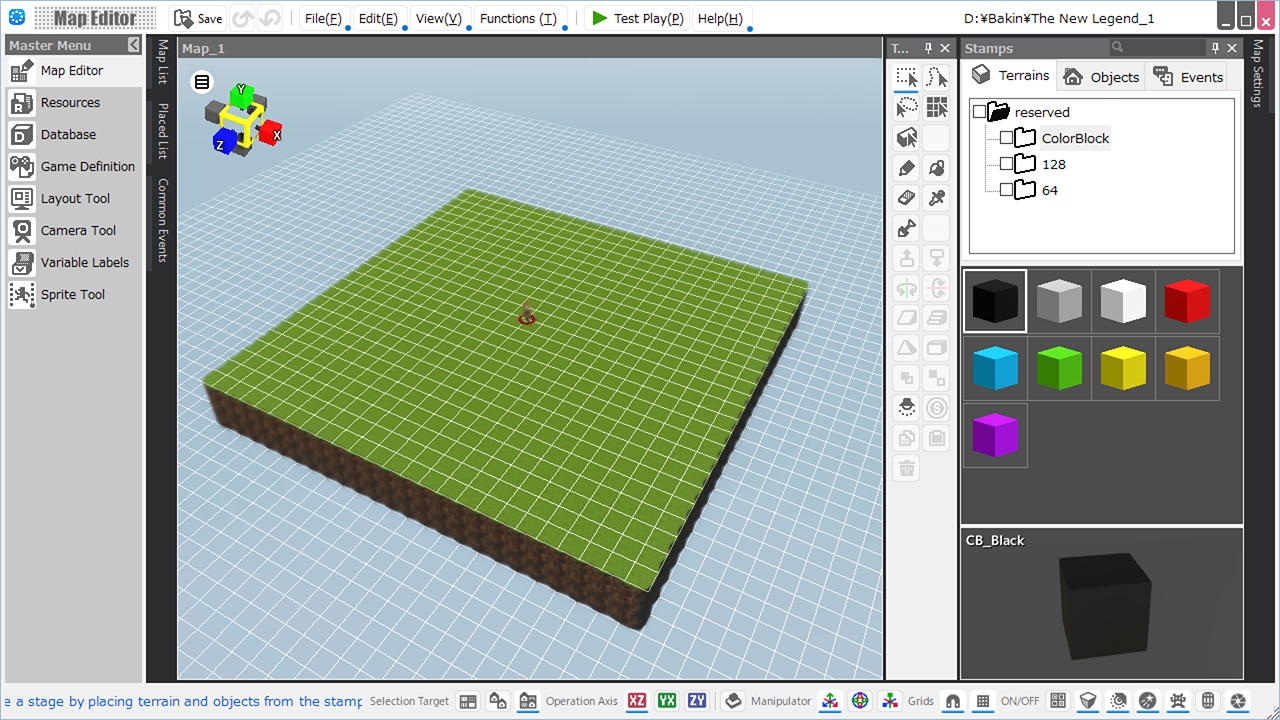Open the Sprite Tool from Master Menu
The image size is (1280, 720).
72,294
